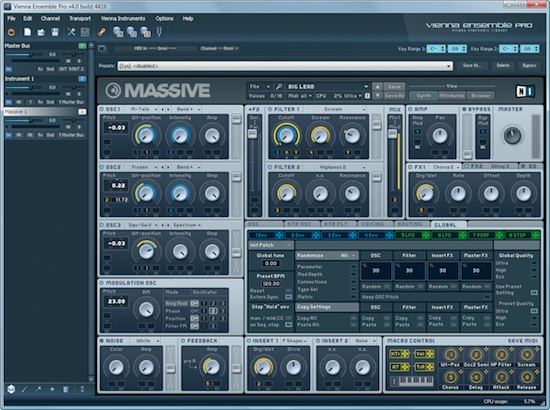This screenshot has width=550, height=410.
Task: Click the Save floppy disk toolbar icon
Action: (x=55, y=32)
